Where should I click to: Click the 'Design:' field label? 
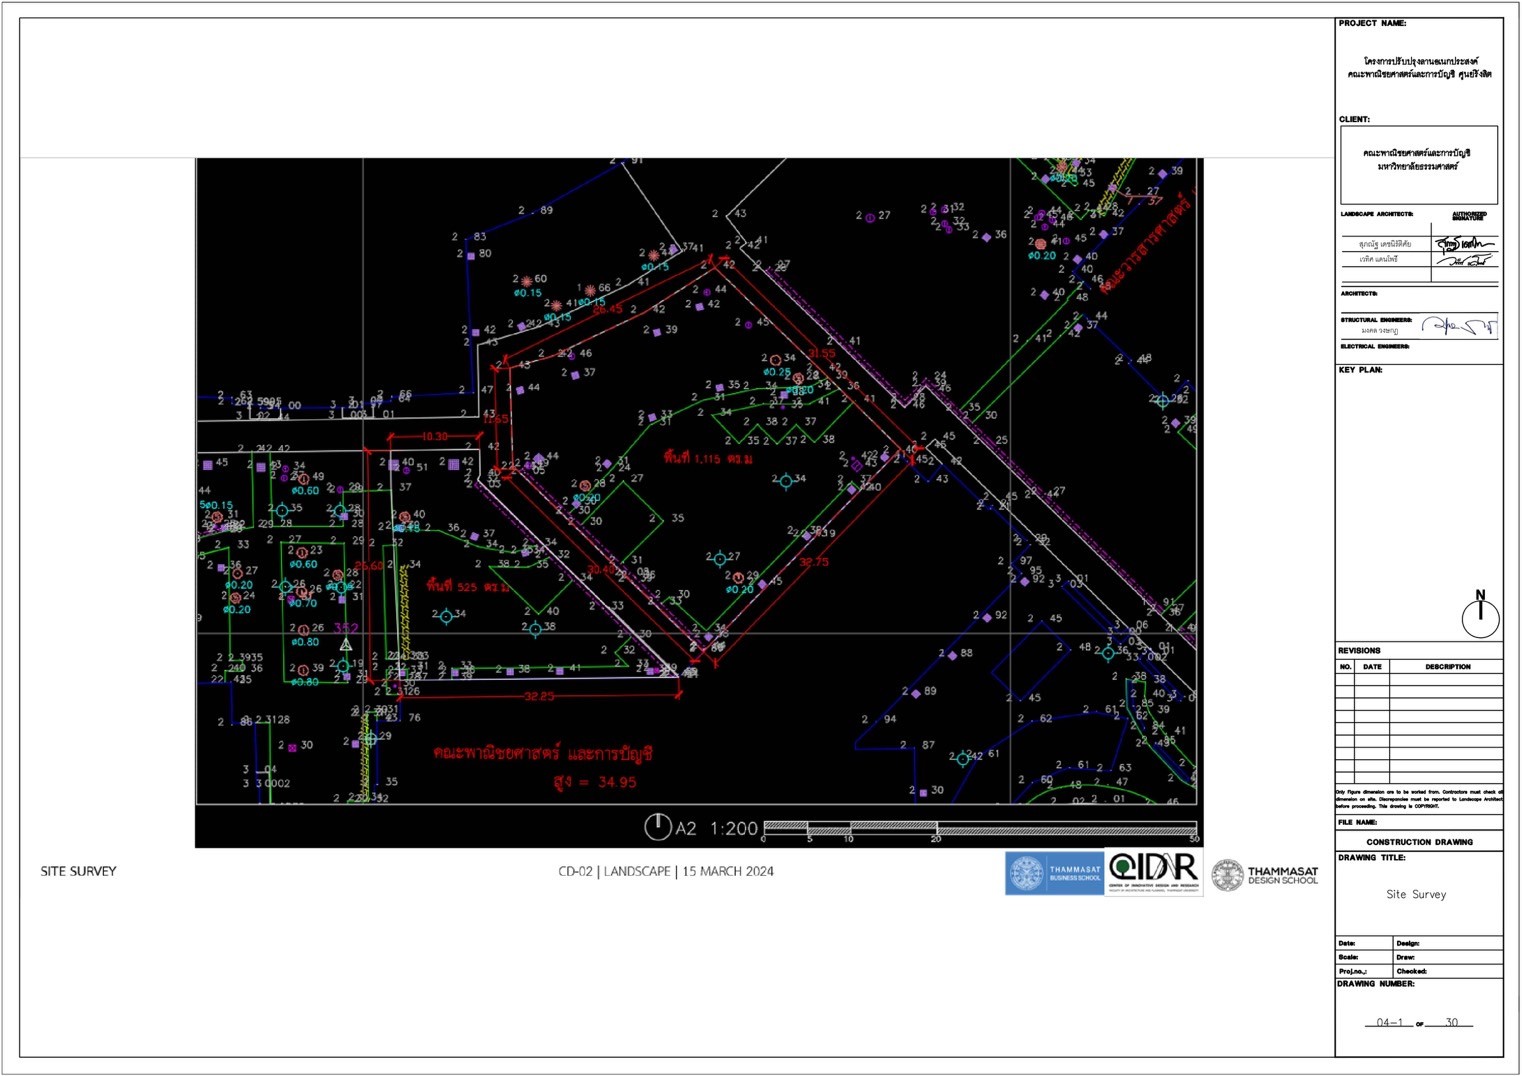click(x=1407, y=943)
